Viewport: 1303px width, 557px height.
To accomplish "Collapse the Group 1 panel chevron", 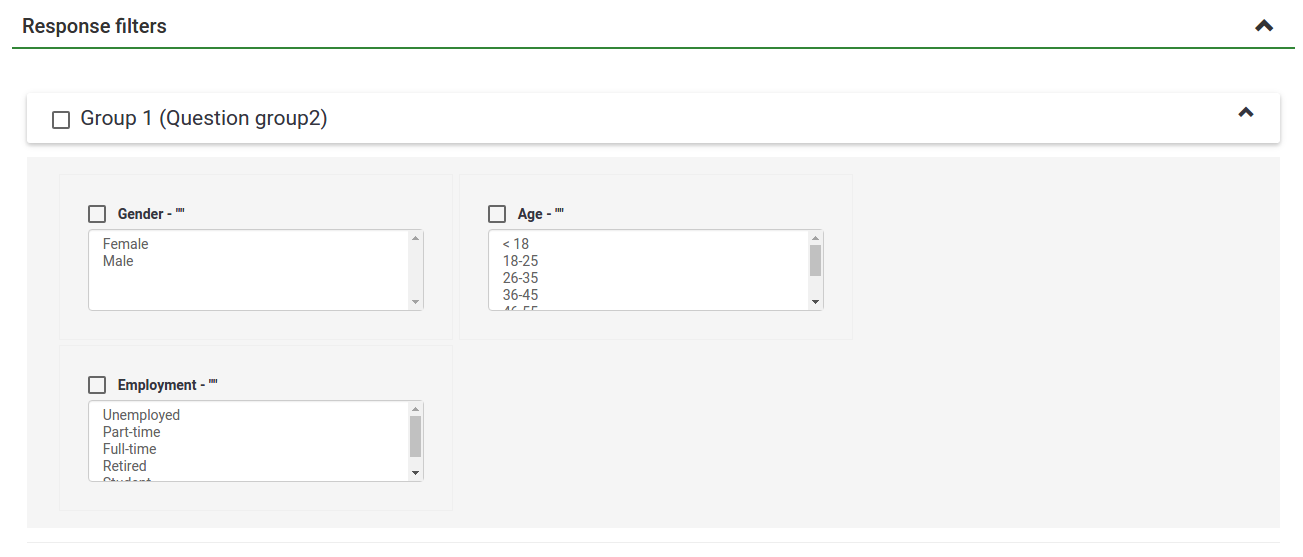I will coord(1246,113).
